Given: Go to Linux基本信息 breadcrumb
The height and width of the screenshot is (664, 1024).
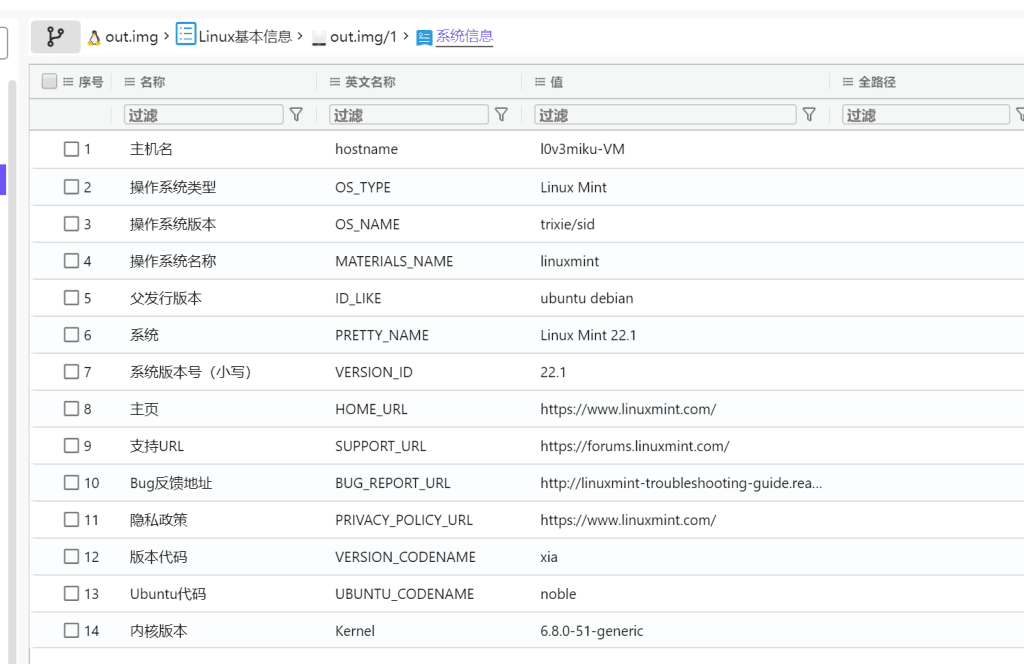Looking at the screenshot, I should 245,37.
